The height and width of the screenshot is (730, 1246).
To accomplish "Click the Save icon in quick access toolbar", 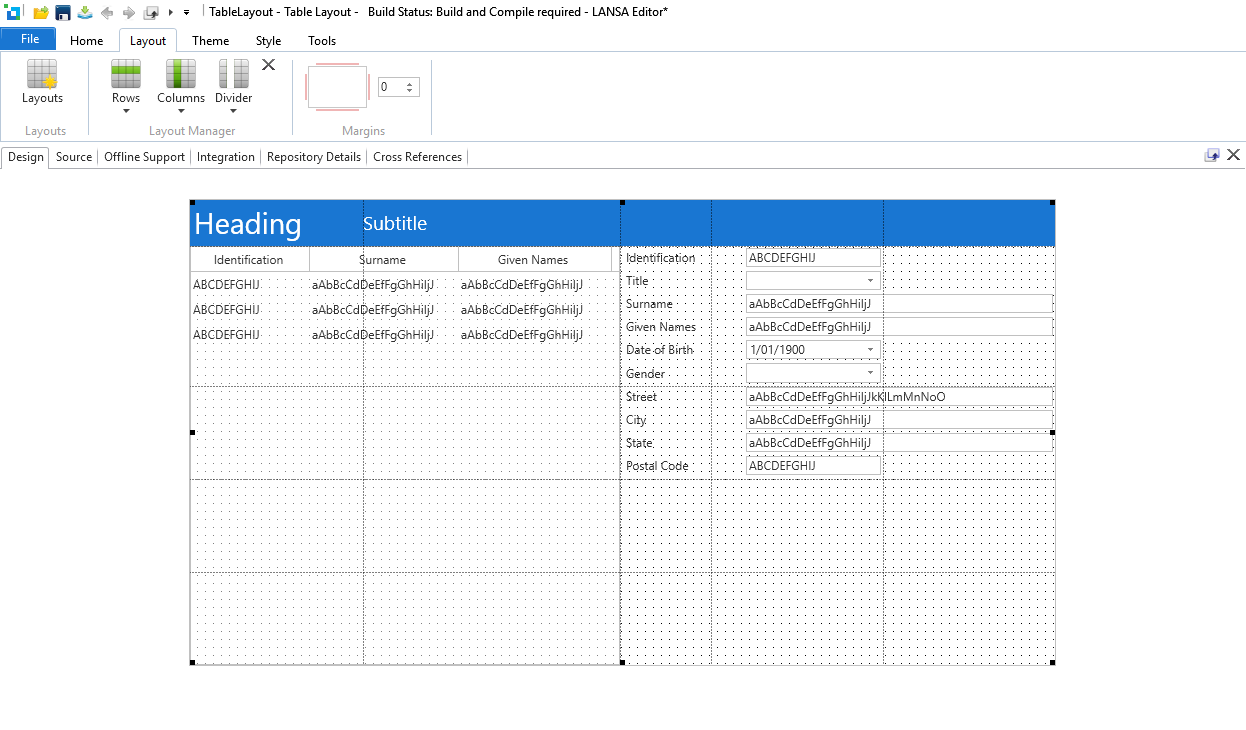I will (x=63, y=12).
